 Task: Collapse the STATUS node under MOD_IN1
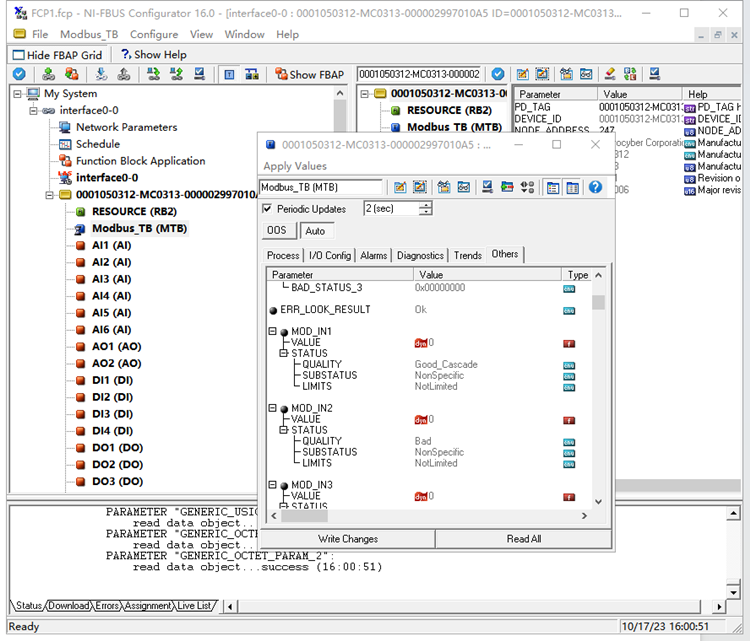(x=284, y=353)
